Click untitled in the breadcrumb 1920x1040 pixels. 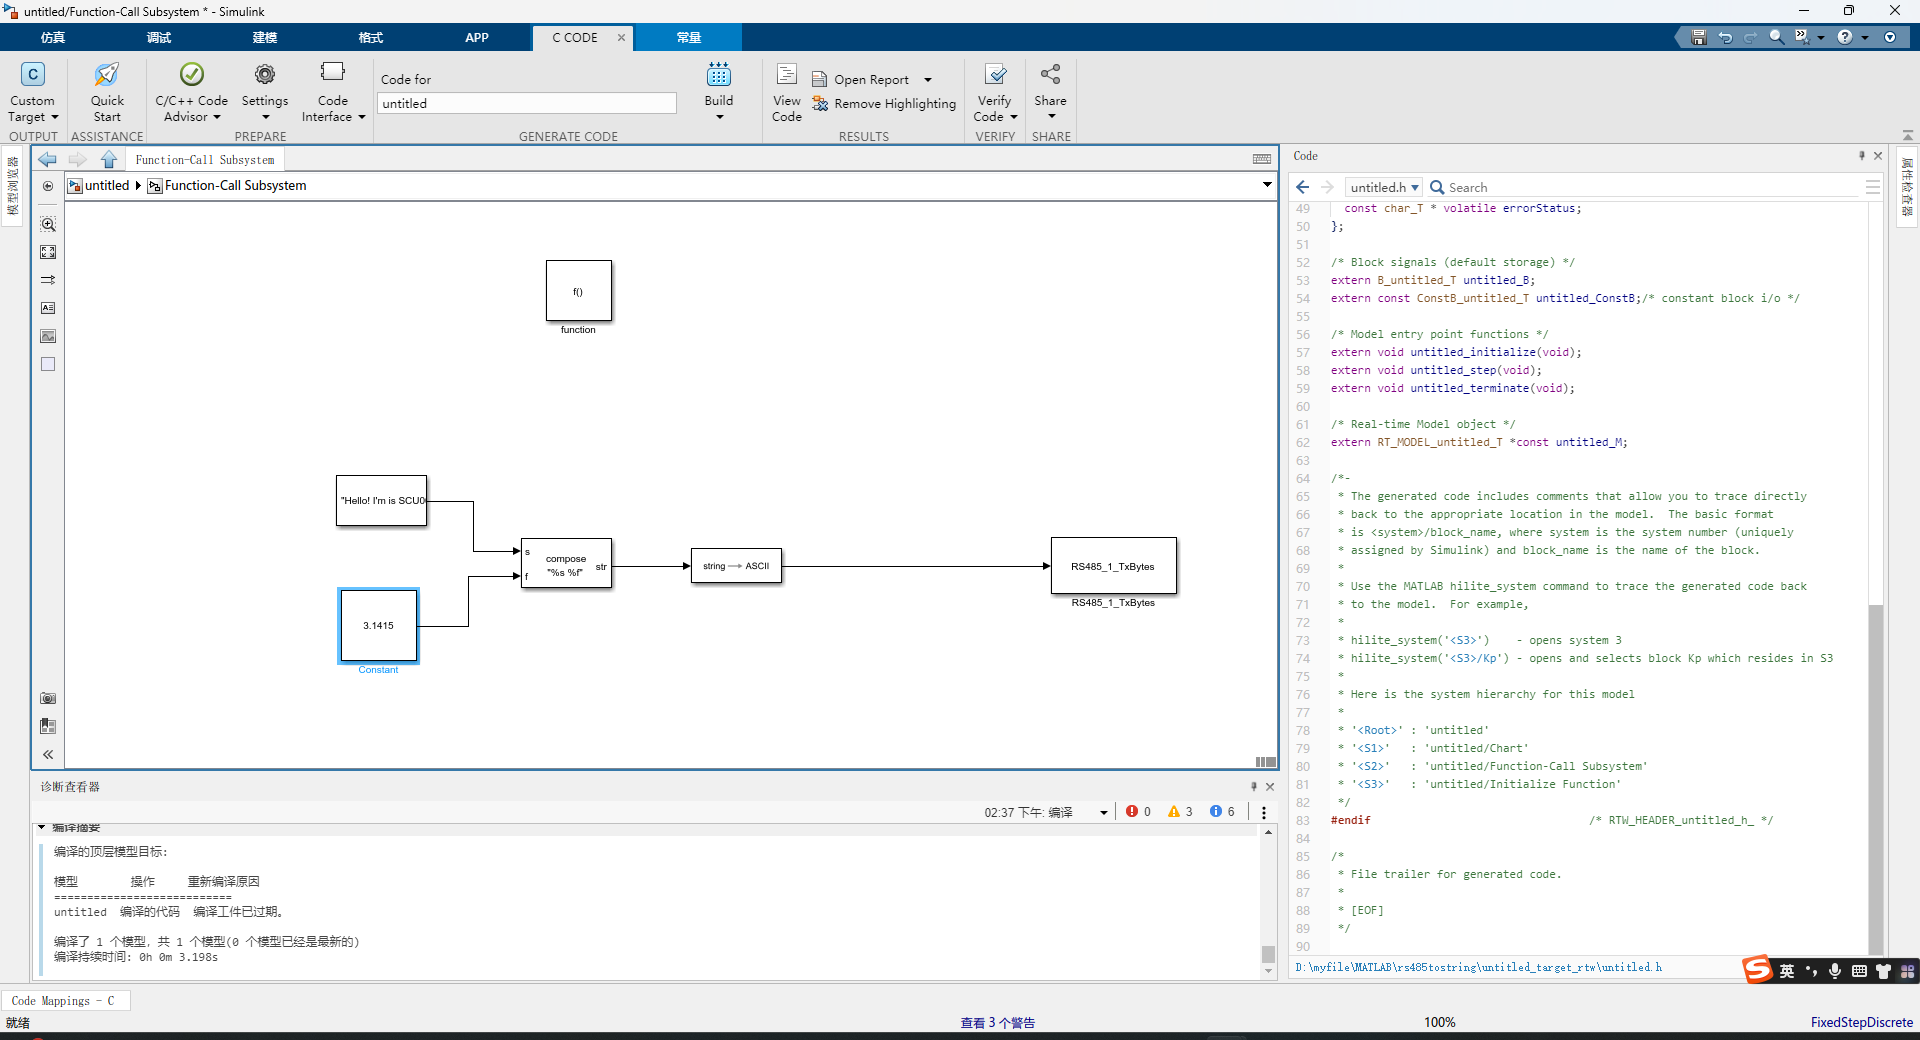[x=107, y=186]
